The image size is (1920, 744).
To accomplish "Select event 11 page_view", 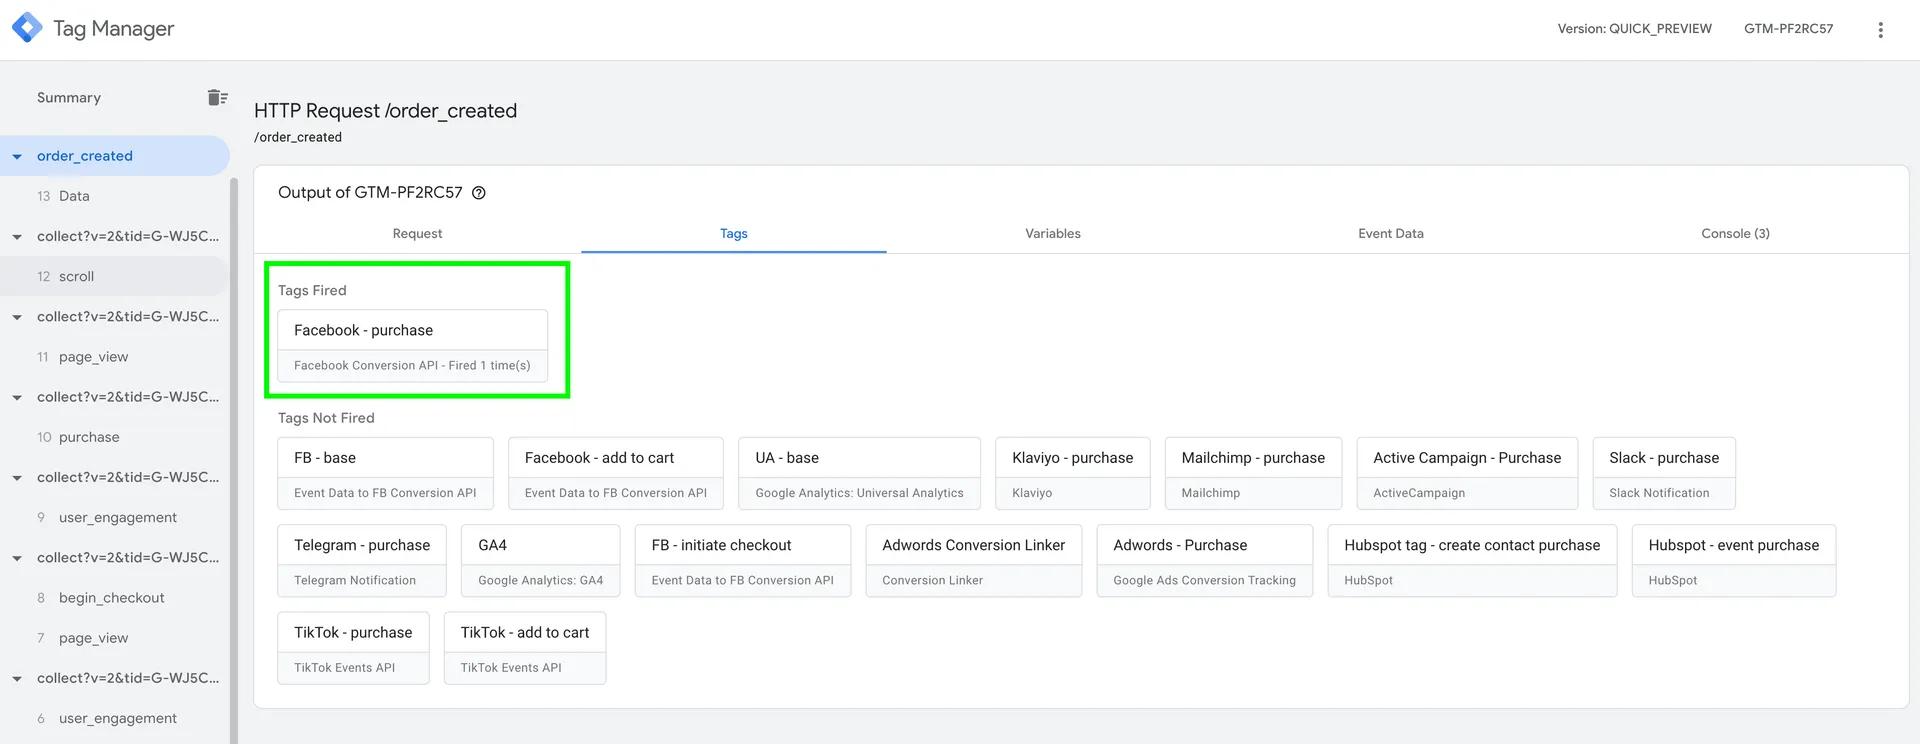I will [115, 357].
